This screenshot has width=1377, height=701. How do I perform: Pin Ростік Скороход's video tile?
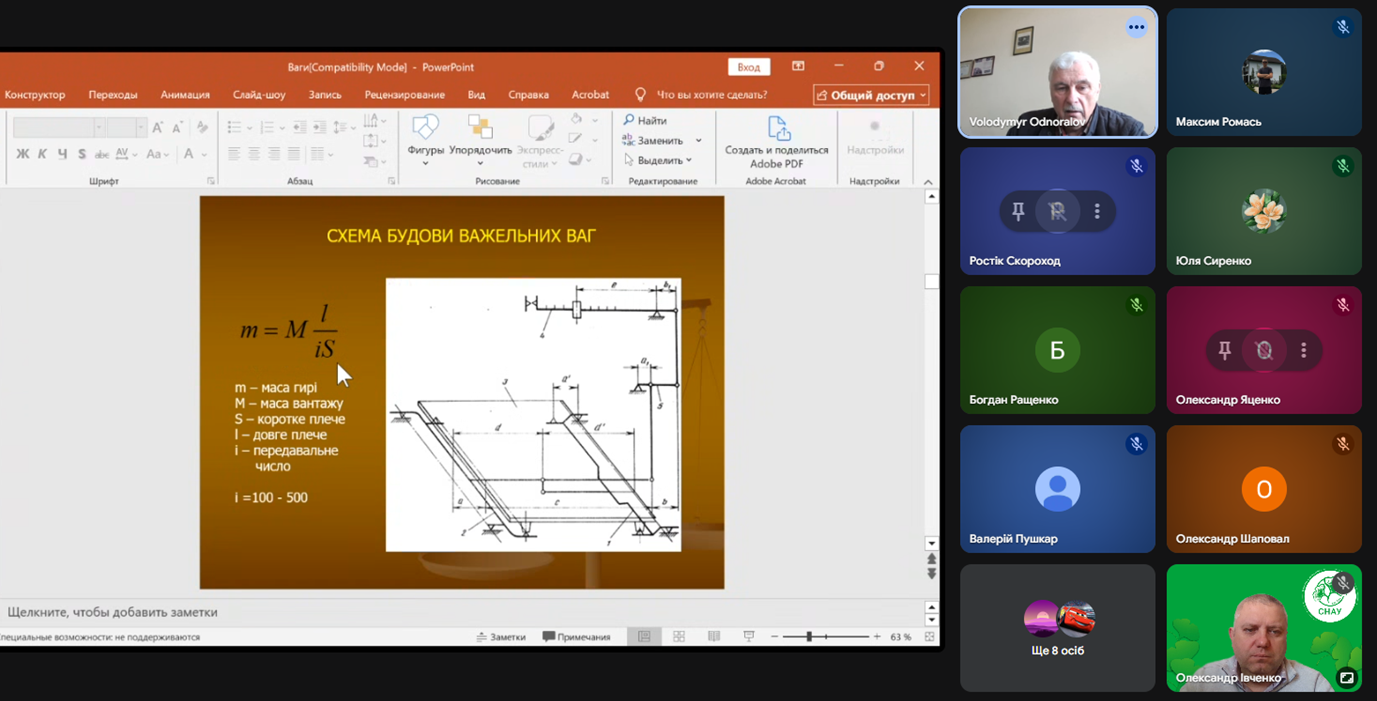coord(1018,211)
